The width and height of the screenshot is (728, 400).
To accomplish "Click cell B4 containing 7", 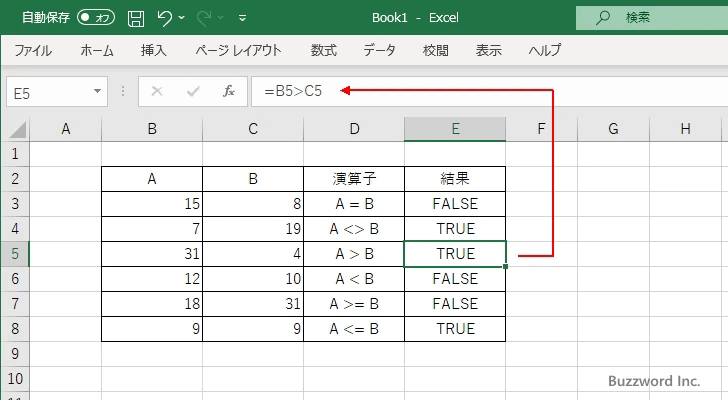I will tap(152, 229).
